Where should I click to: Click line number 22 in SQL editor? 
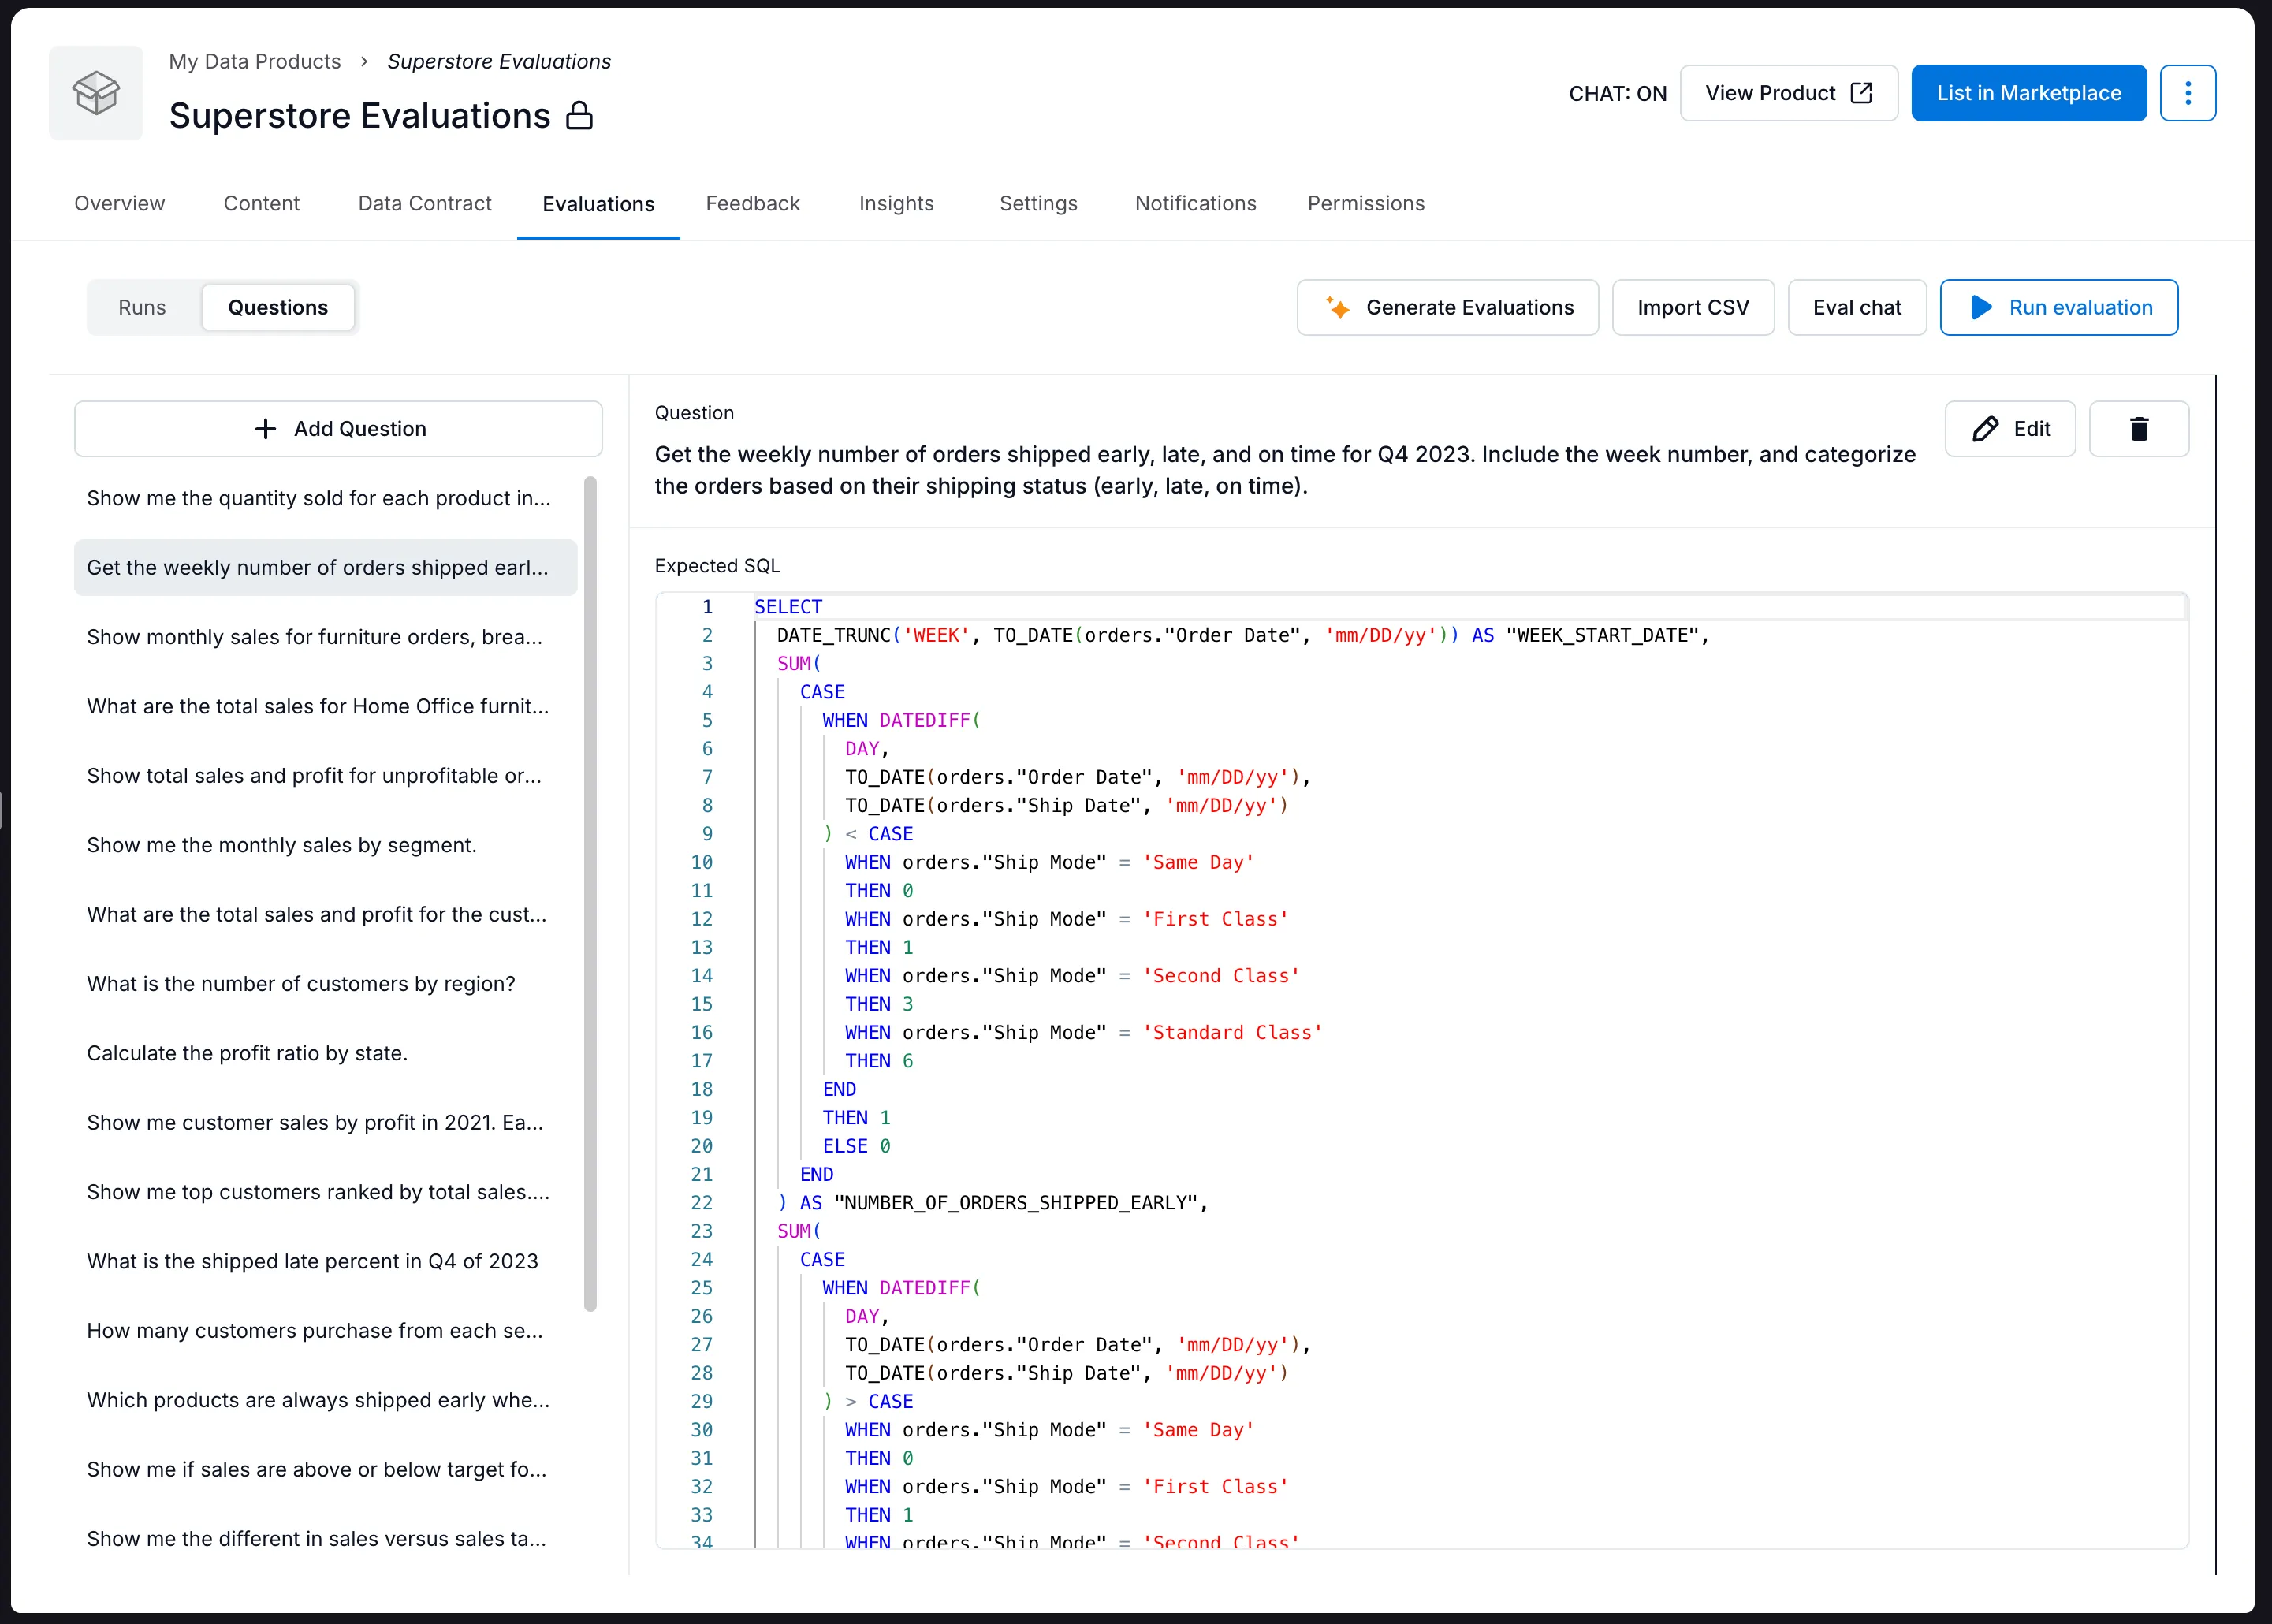[702, 1203]
